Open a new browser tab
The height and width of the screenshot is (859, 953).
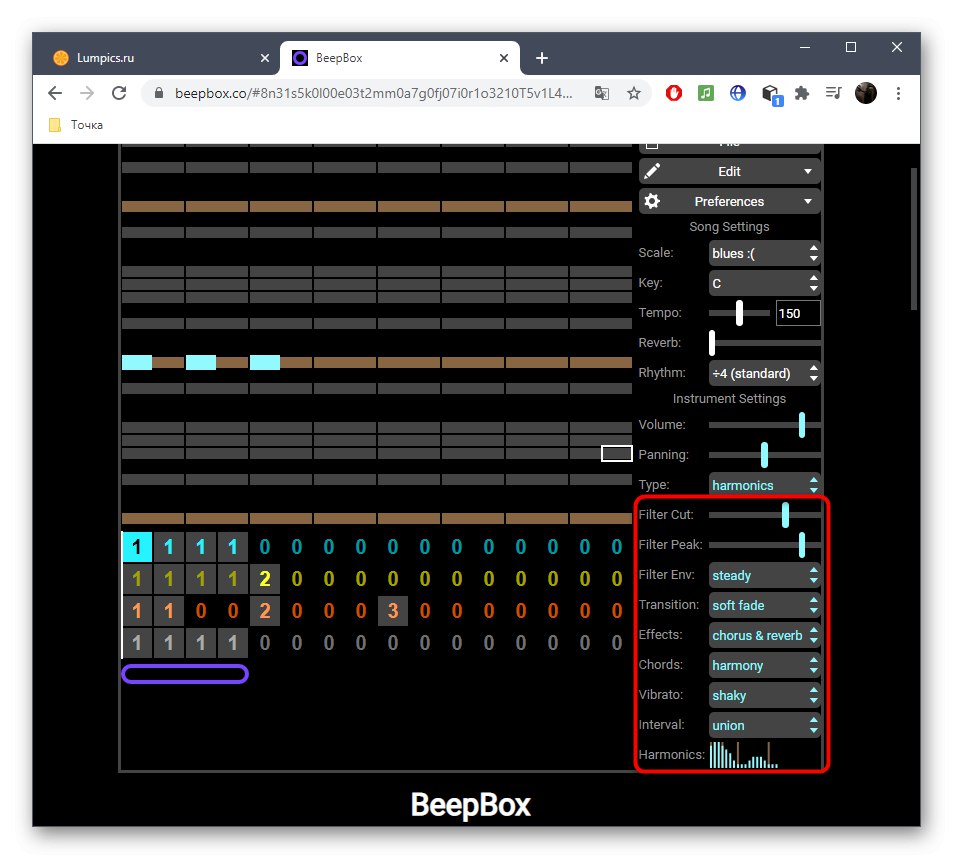point(542,58)
